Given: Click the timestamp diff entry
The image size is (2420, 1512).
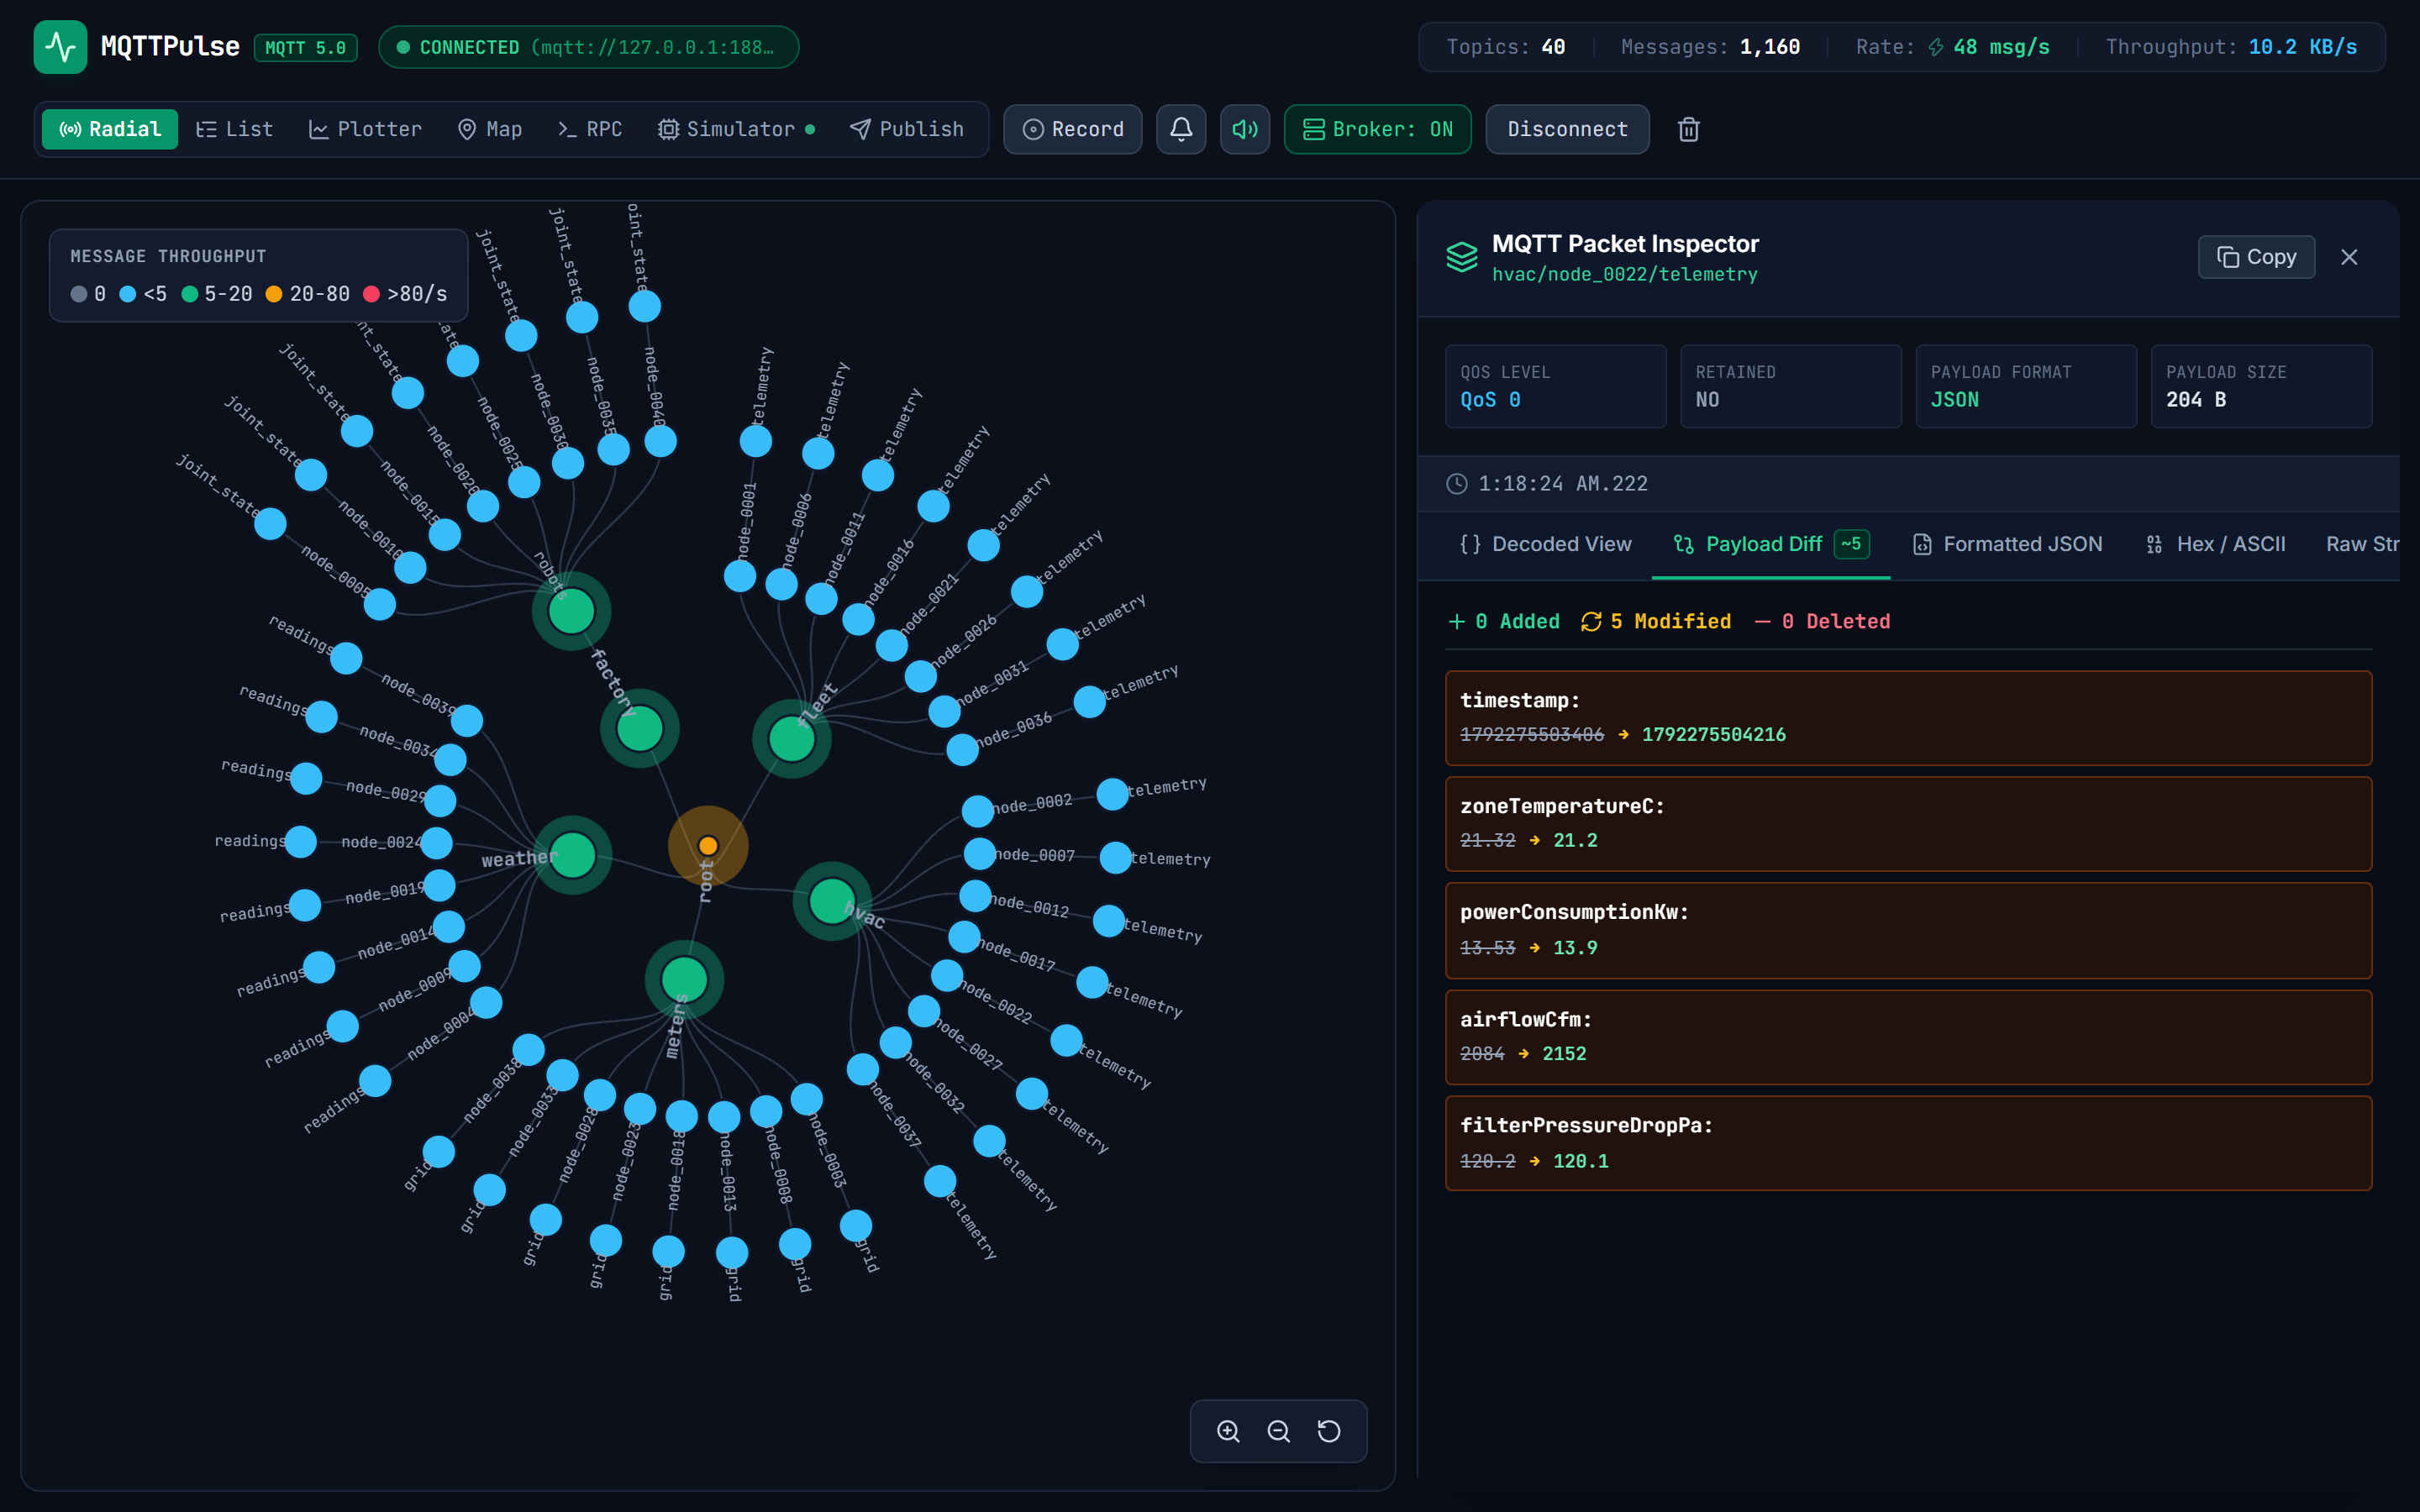Looking at the screenshot, I should (1908, 718).
